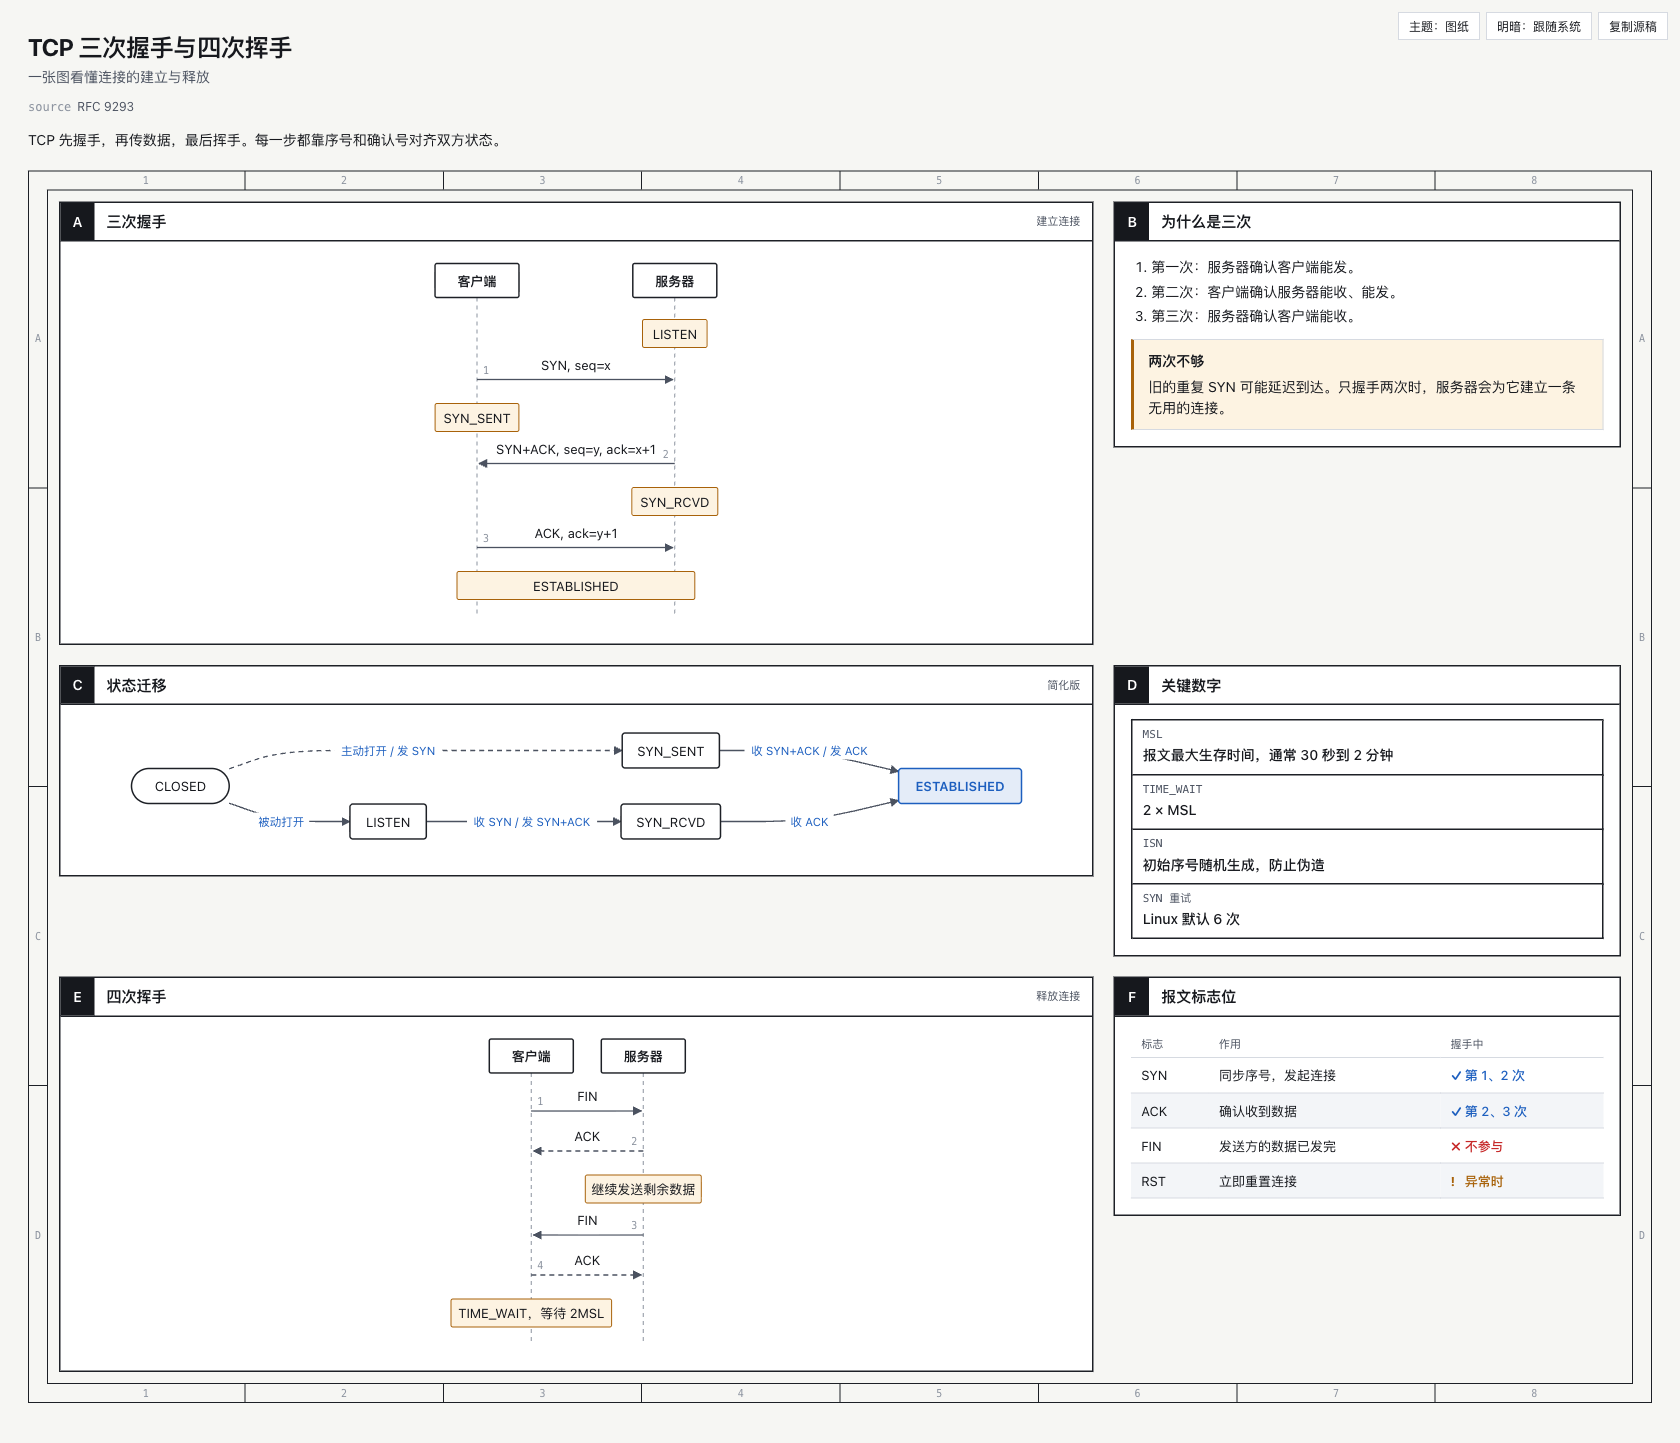Click the 主动打开 / 发 SYN transition label
Image resolution: width=1680 pixels, height=1443 pixels.
pos(388,751)
